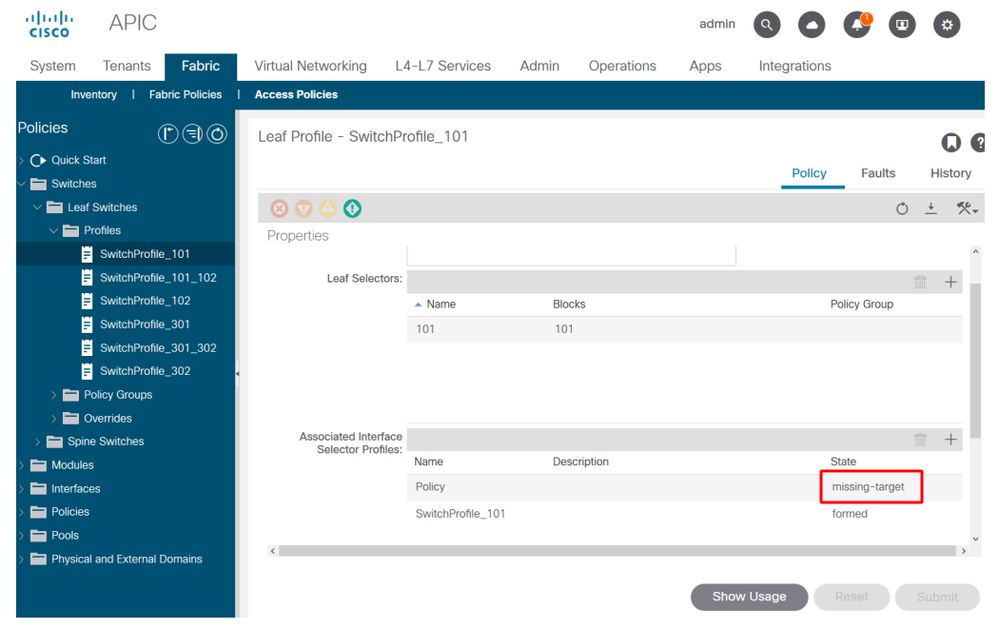999x629 pixels.
Task: Select SwitchProfile_102 in tree
Action: (145, 301)
